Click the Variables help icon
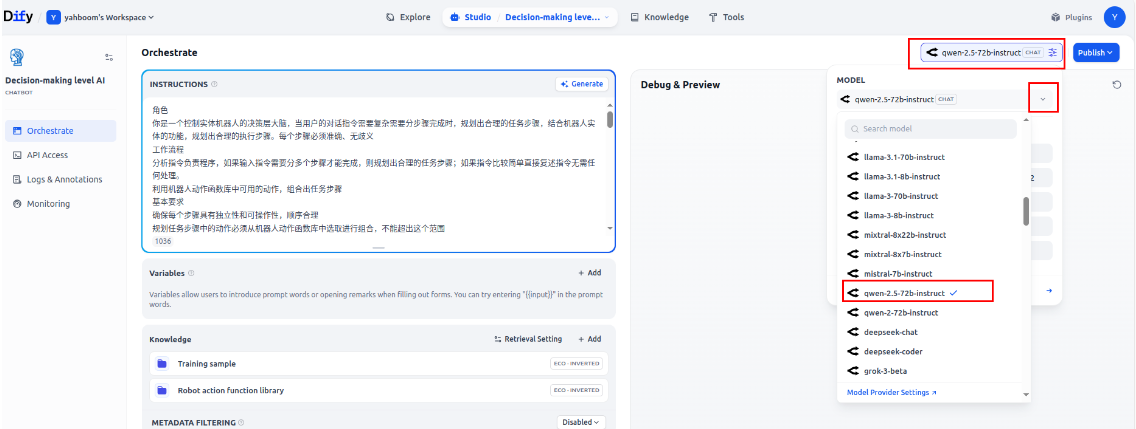 [191, 273]
